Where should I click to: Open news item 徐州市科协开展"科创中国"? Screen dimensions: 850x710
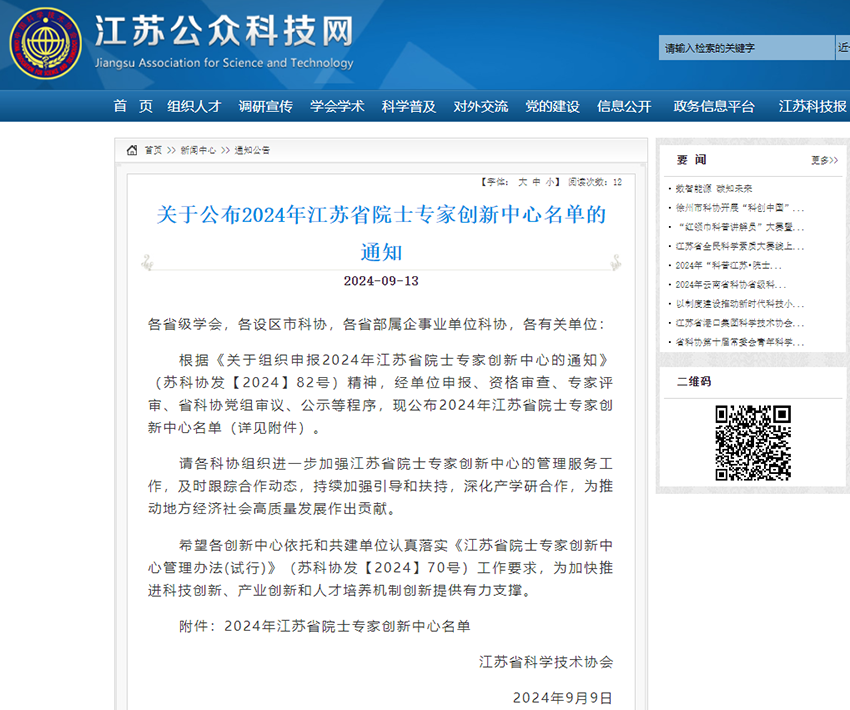click(739, 208)
